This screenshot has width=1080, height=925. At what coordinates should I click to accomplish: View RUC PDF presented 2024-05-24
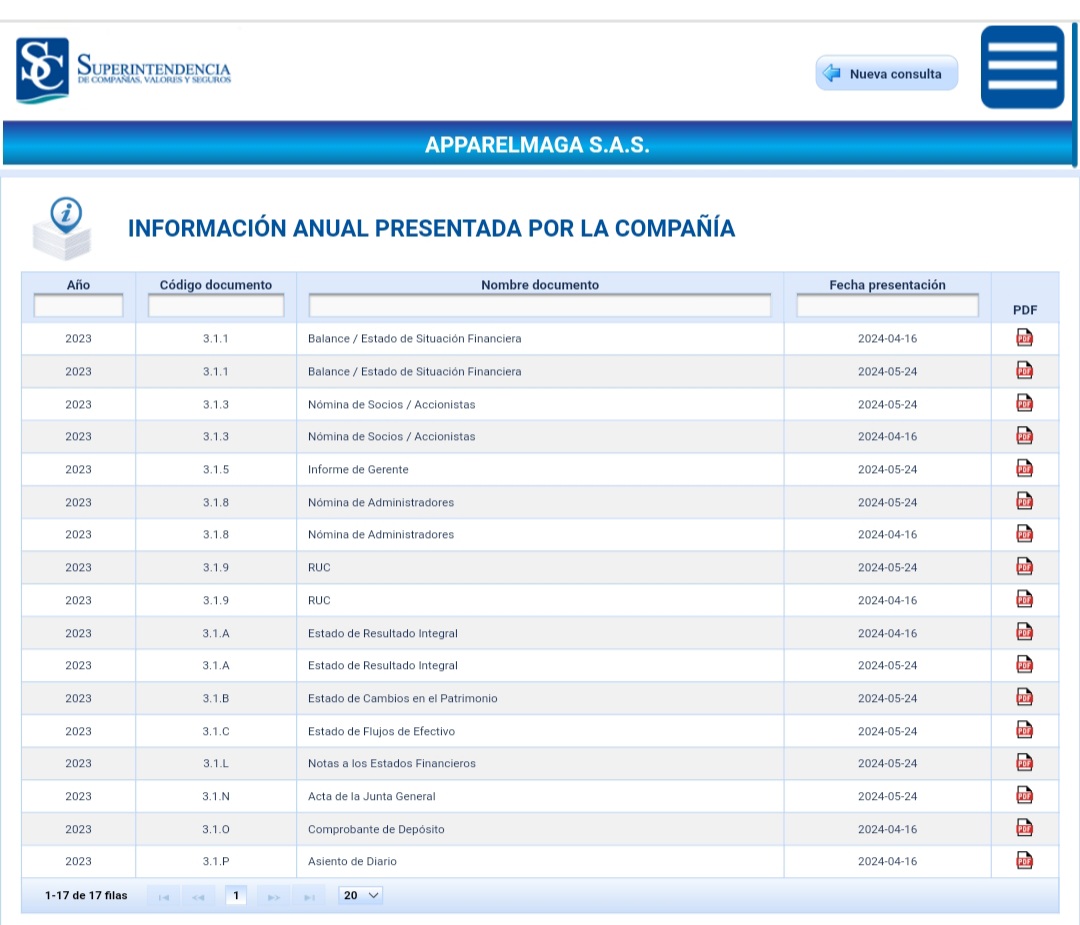1024,567
